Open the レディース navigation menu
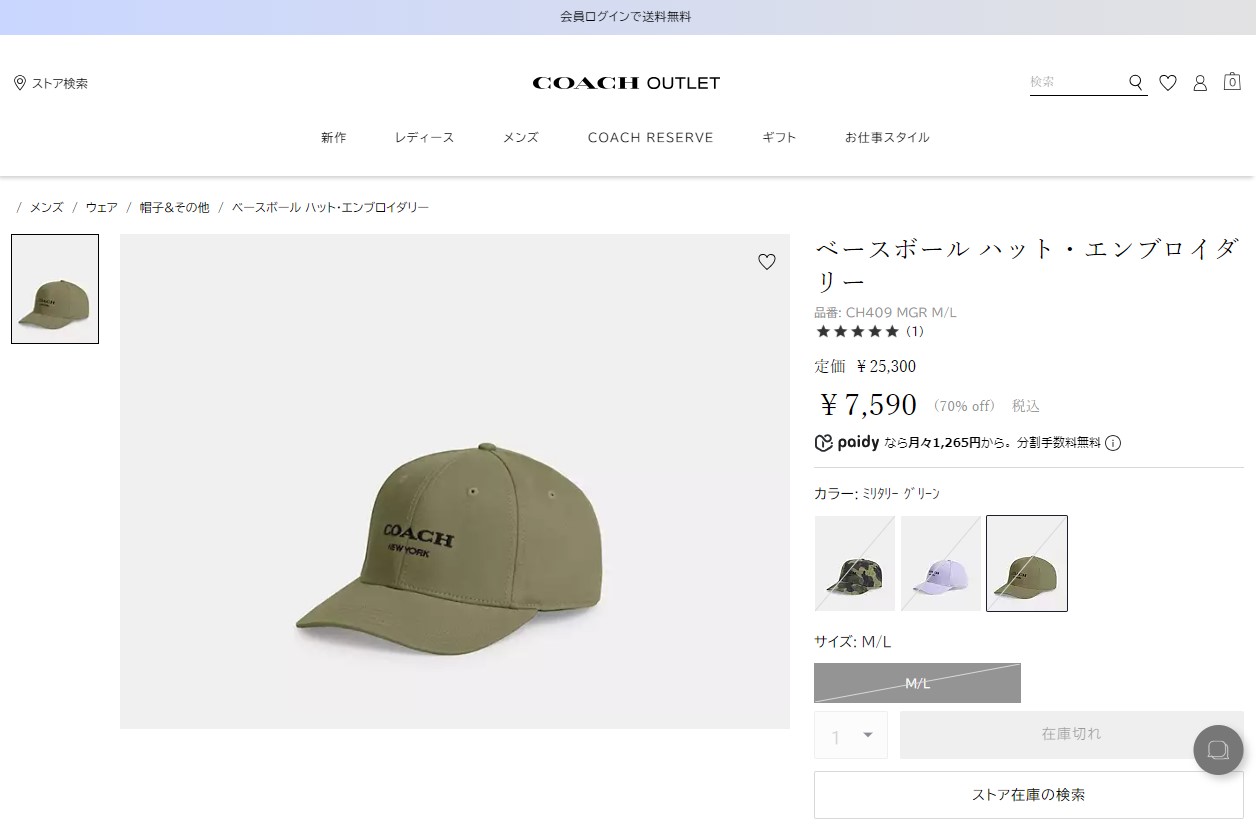The width and height of the screenshot is (1256, 829). click(424, 138)
